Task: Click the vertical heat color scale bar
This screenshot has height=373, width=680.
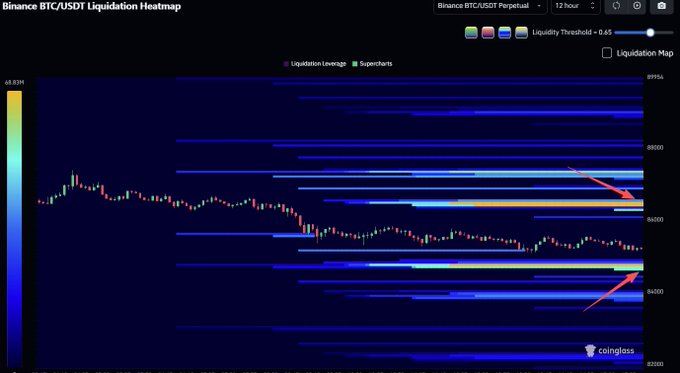Action: coord(14,229)
